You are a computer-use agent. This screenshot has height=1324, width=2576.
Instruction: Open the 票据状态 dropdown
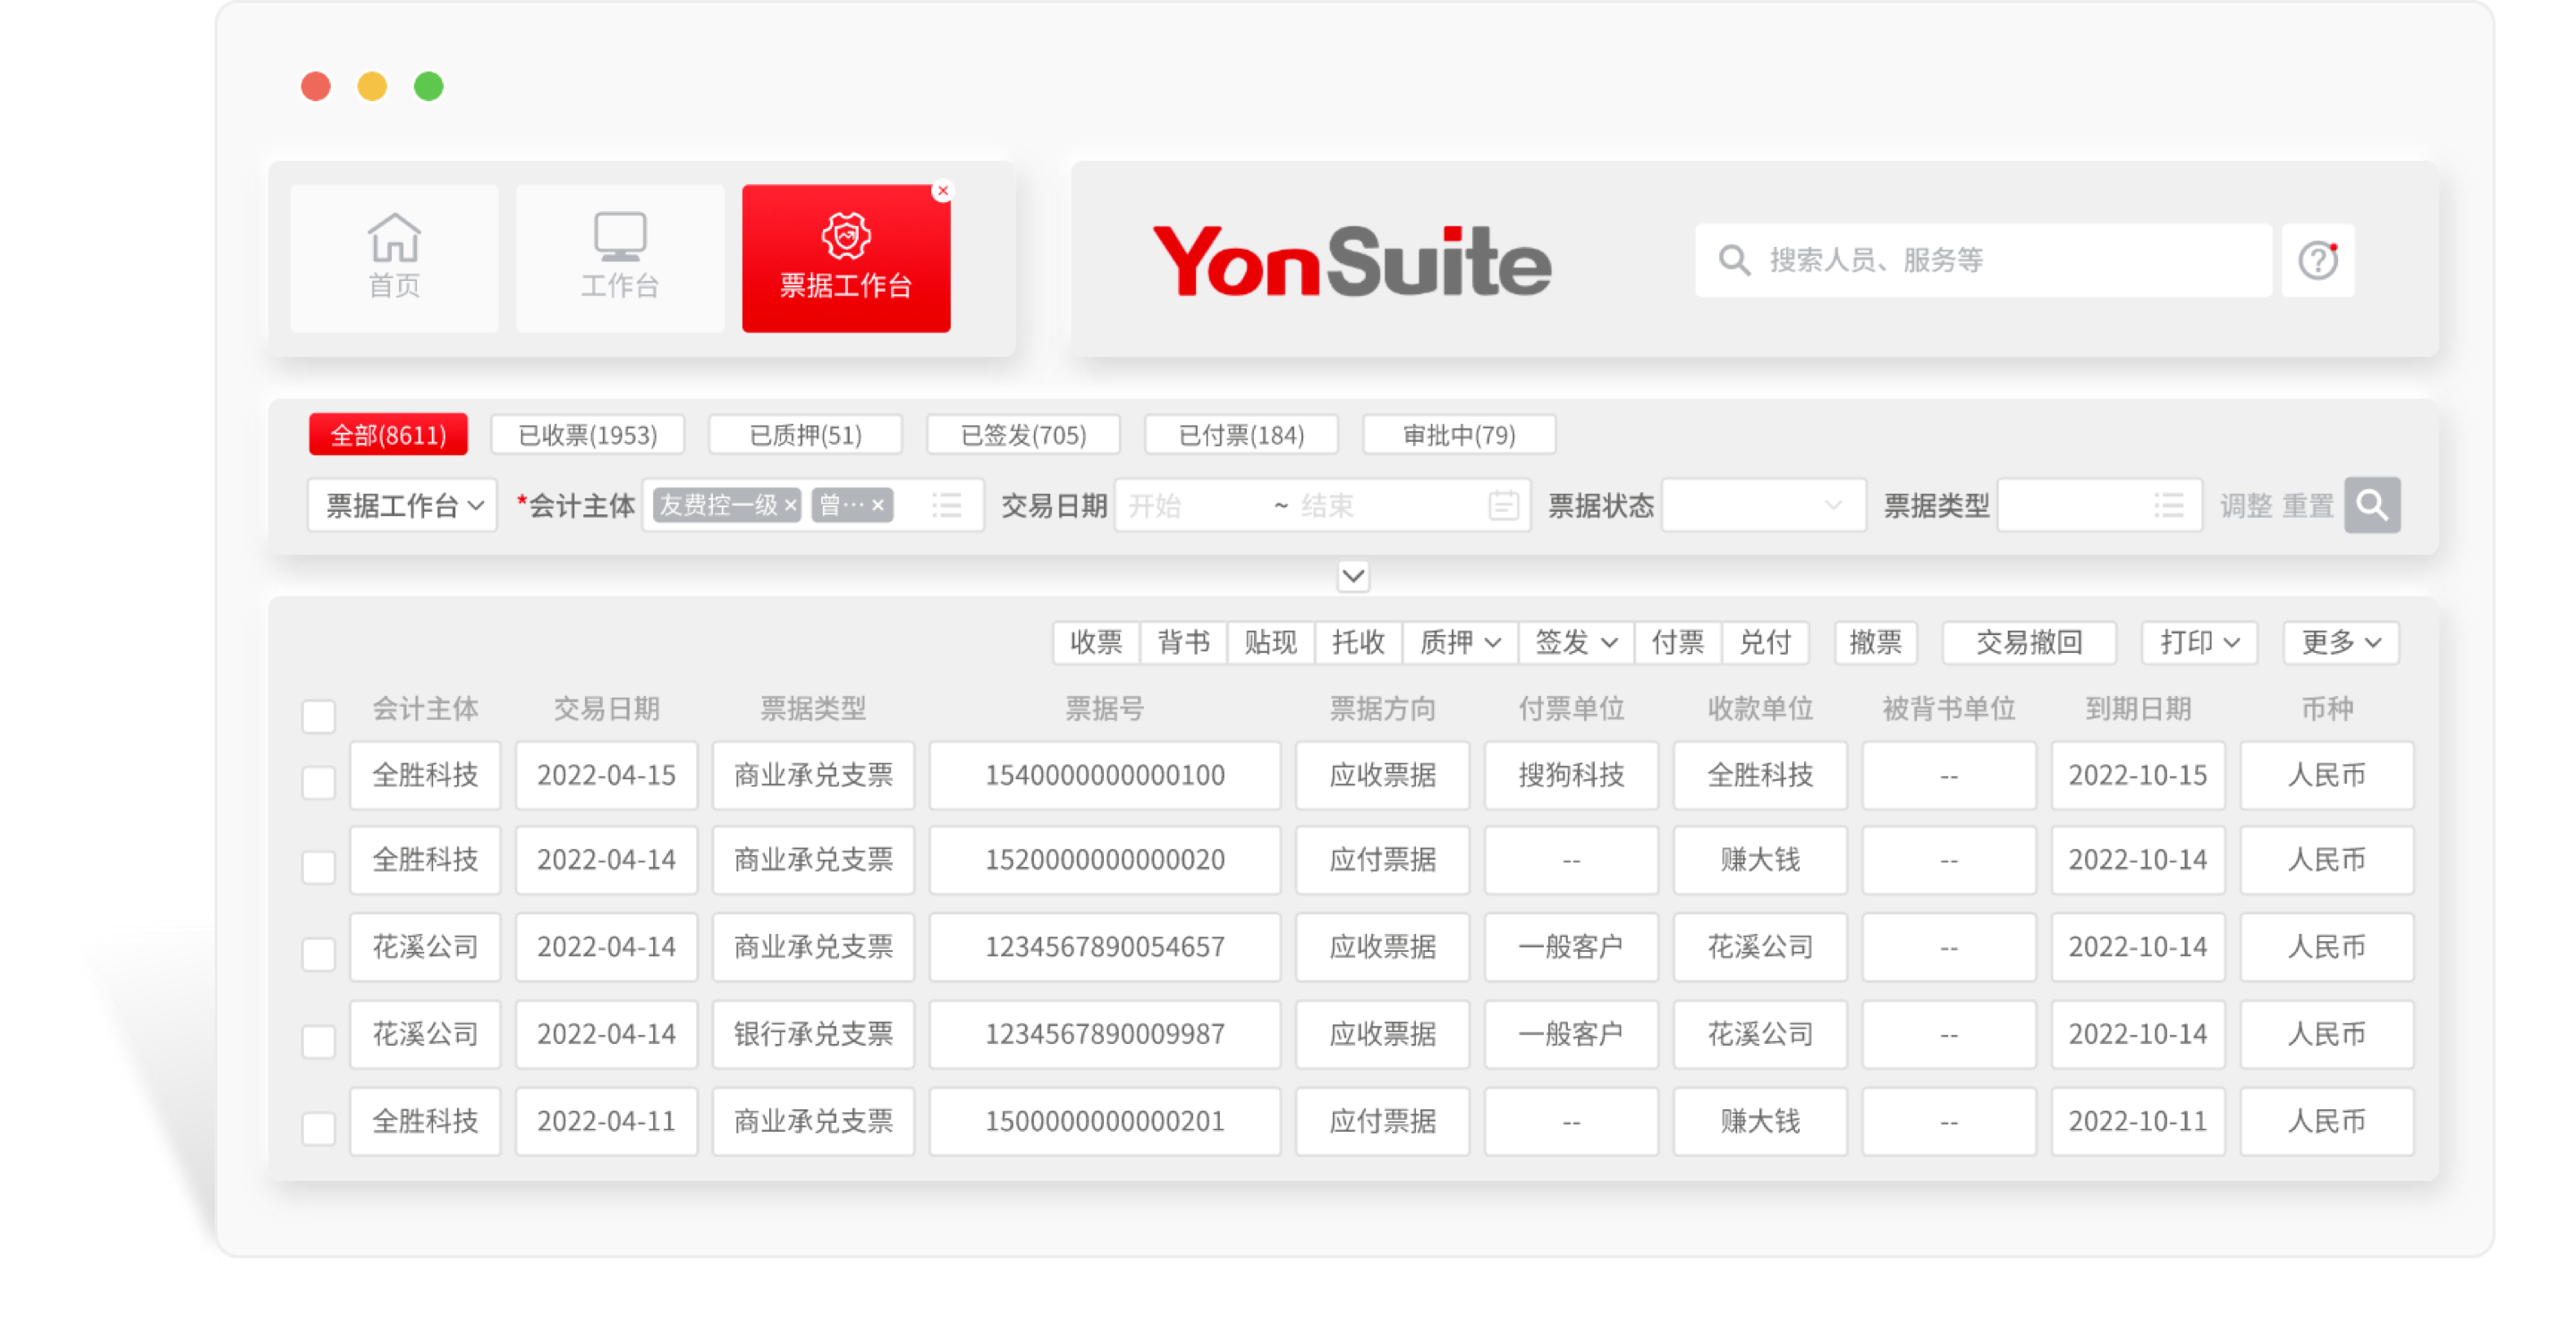1762,505
